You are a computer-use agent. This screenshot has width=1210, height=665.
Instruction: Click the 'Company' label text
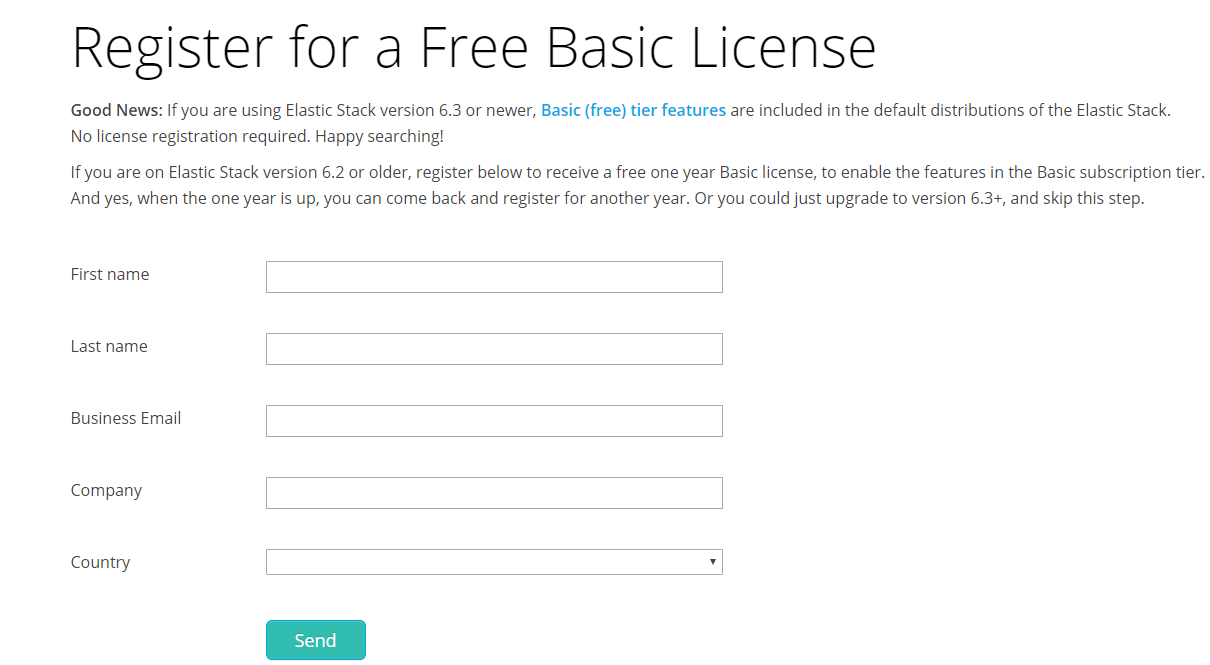[106, 490]
